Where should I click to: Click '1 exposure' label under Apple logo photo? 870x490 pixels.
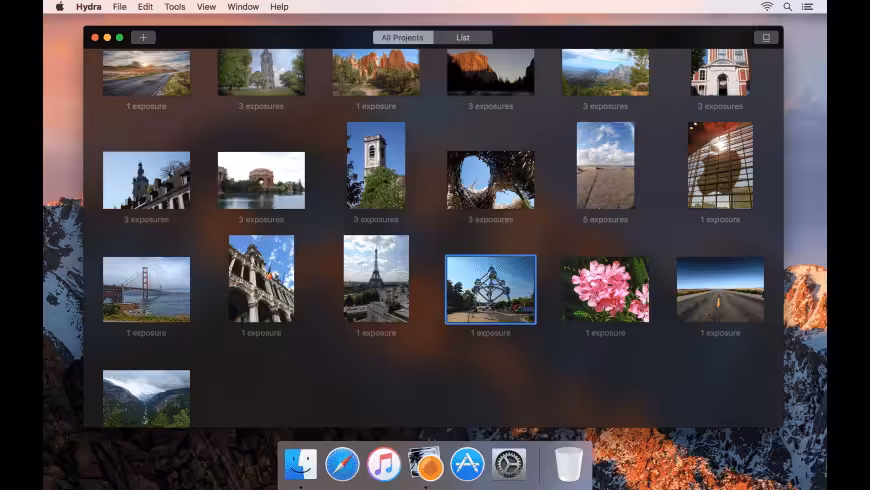(720, 220)
